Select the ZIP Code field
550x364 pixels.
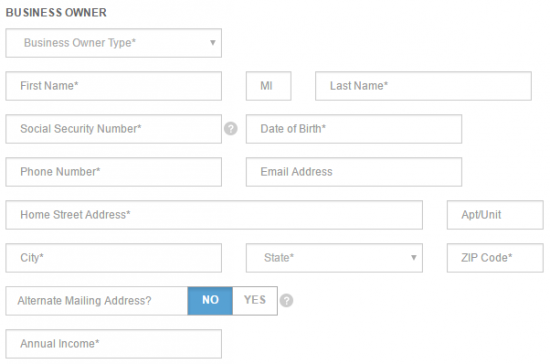click(x=495, y=258)
